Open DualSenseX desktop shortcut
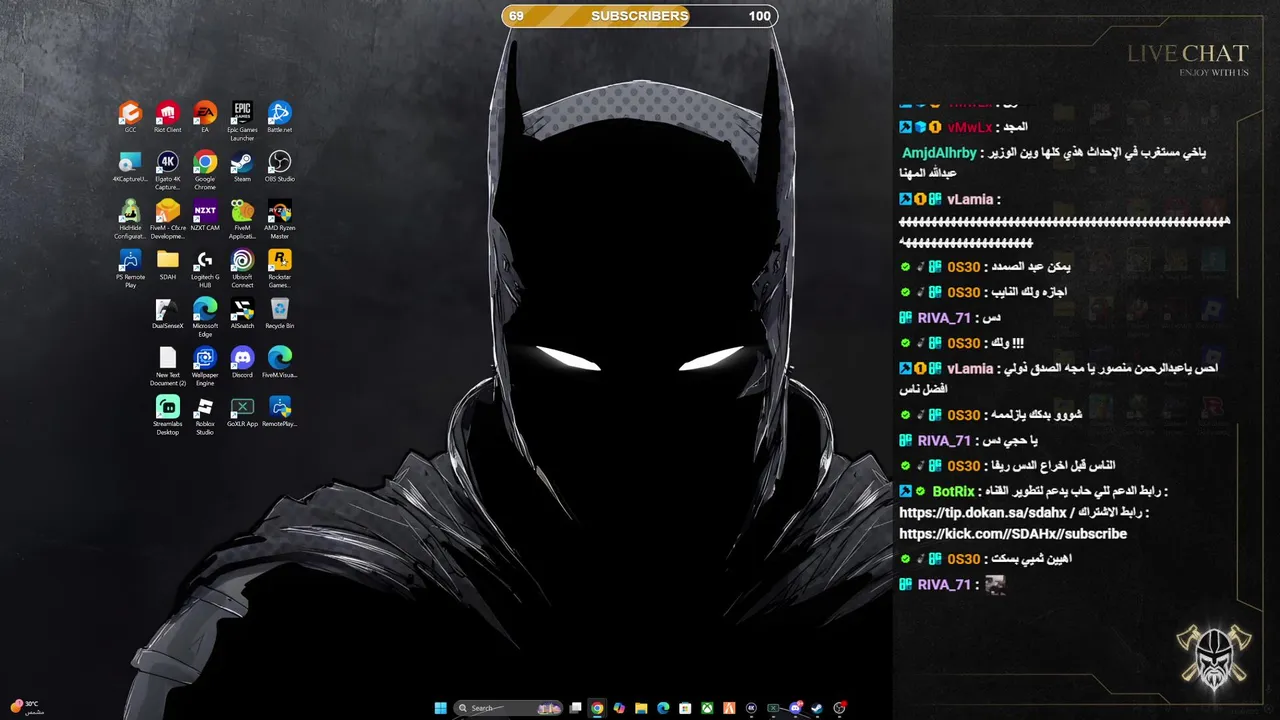 pos(167,313)
